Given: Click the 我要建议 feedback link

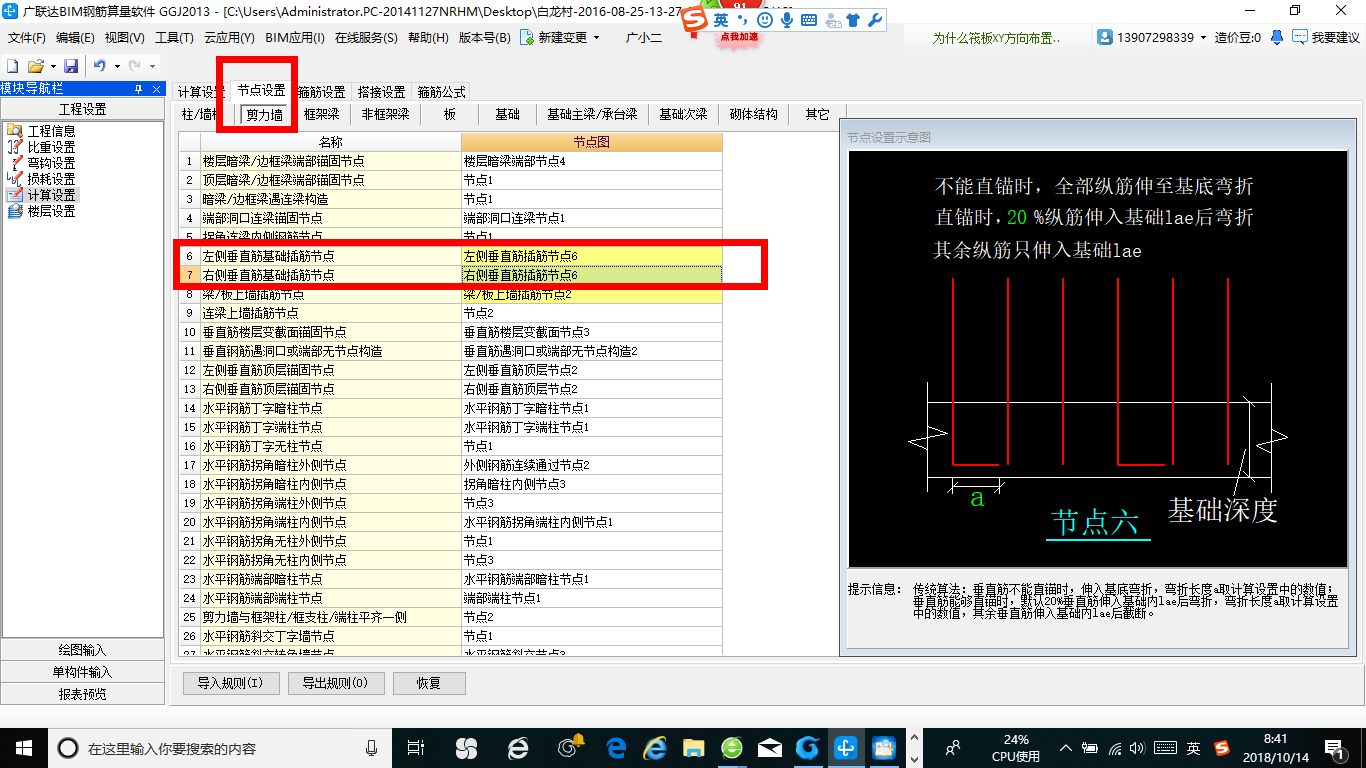Looking at the screenshot, I should (x=1325, y=37).
